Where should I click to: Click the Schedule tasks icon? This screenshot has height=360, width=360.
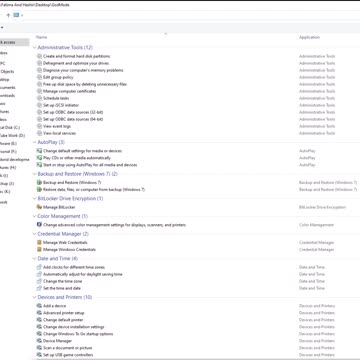point(39,98)
